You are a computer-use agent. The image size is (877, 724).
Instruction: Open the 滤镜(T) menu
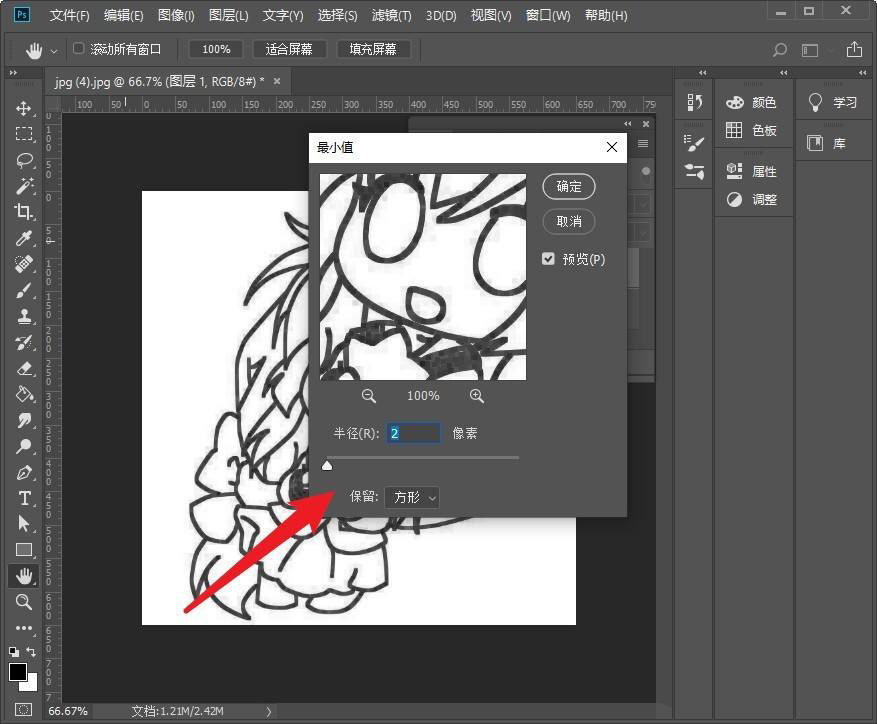[391, 16]
